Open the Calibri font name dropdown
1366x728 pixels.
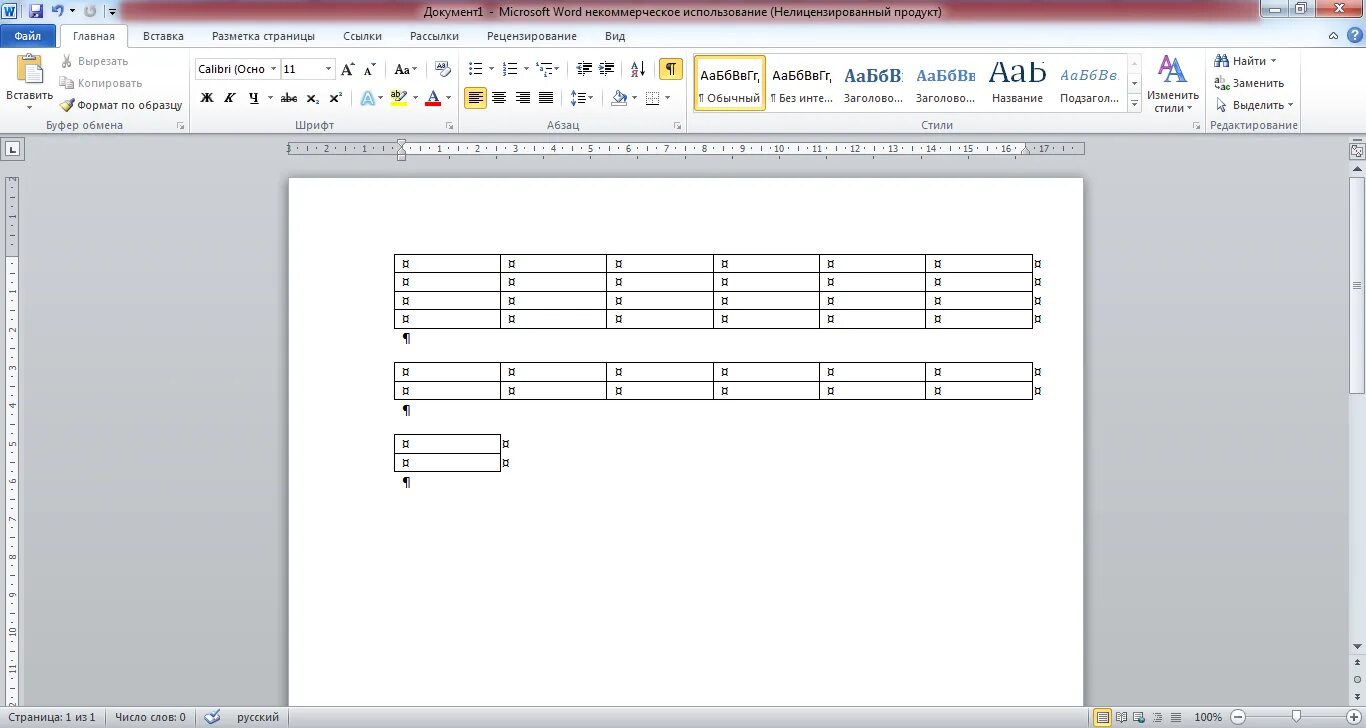click(x=274, y=69)
